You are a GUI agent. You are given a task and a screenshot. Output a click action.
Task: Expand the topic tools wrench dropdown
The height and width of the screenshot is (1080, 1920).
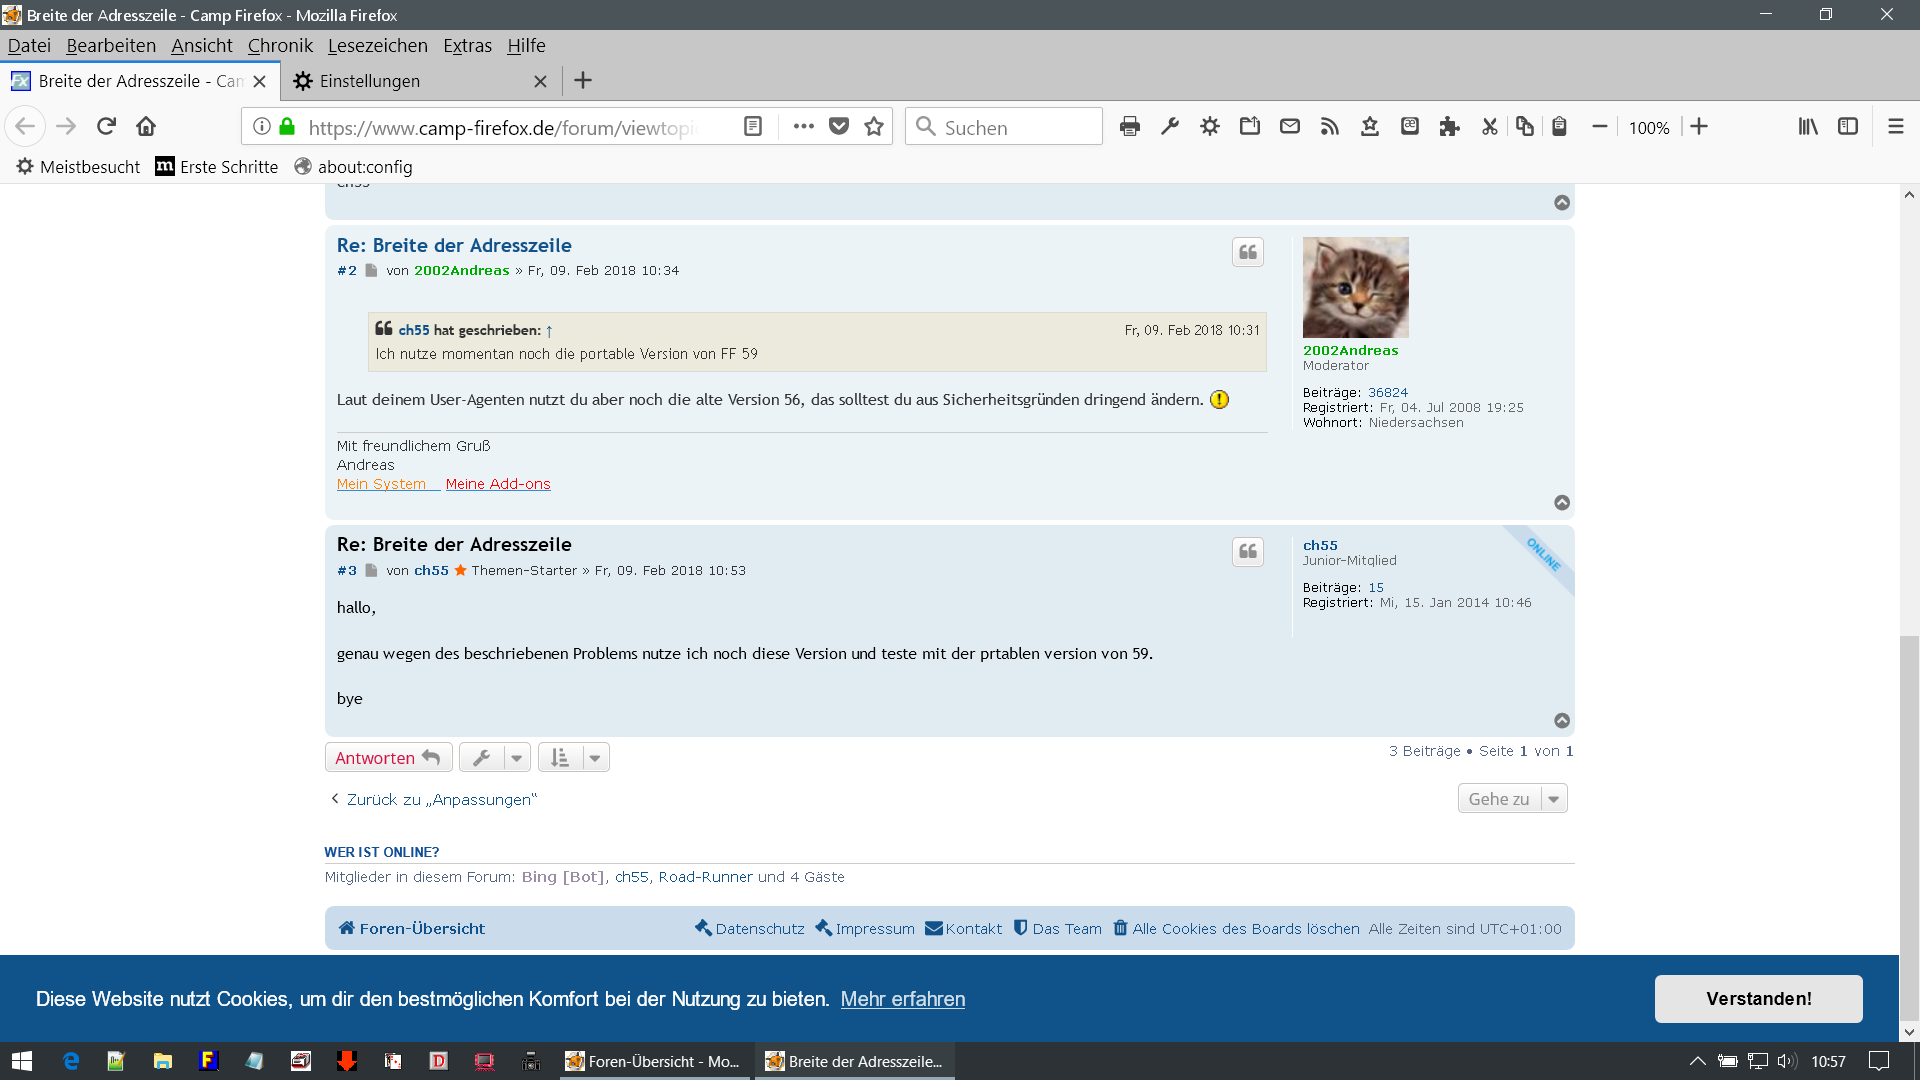(x=495, y=758)
